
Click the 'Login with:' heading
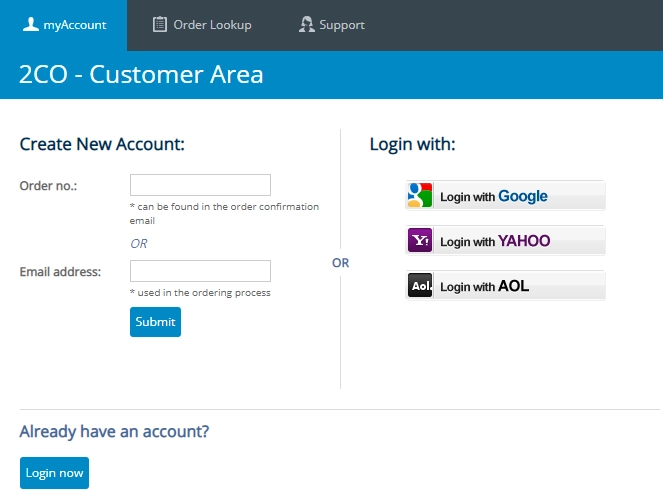(x=412, y=144)
